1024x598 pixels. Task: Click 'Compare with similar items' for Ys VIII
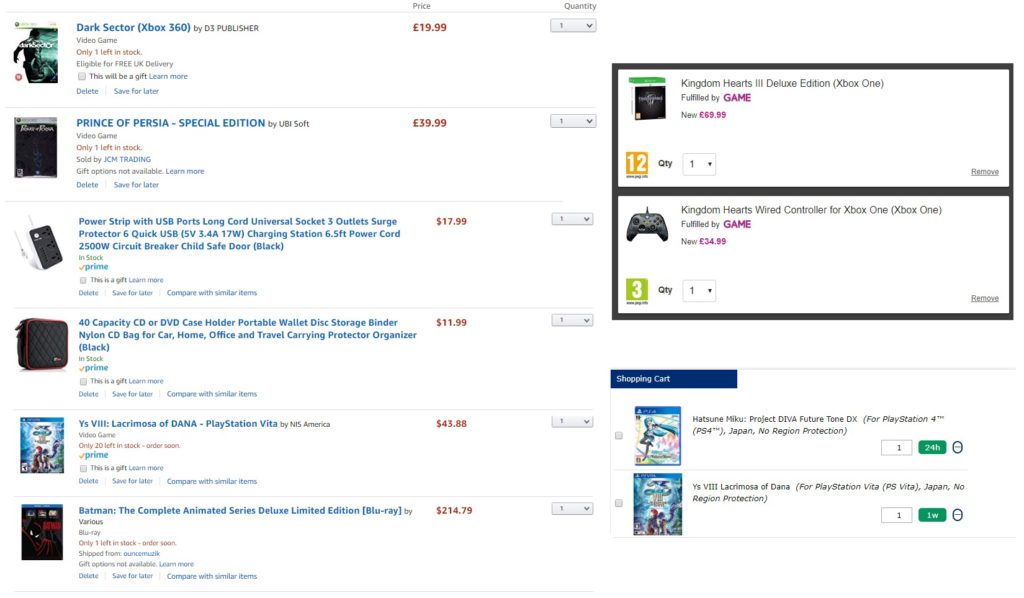212,482
